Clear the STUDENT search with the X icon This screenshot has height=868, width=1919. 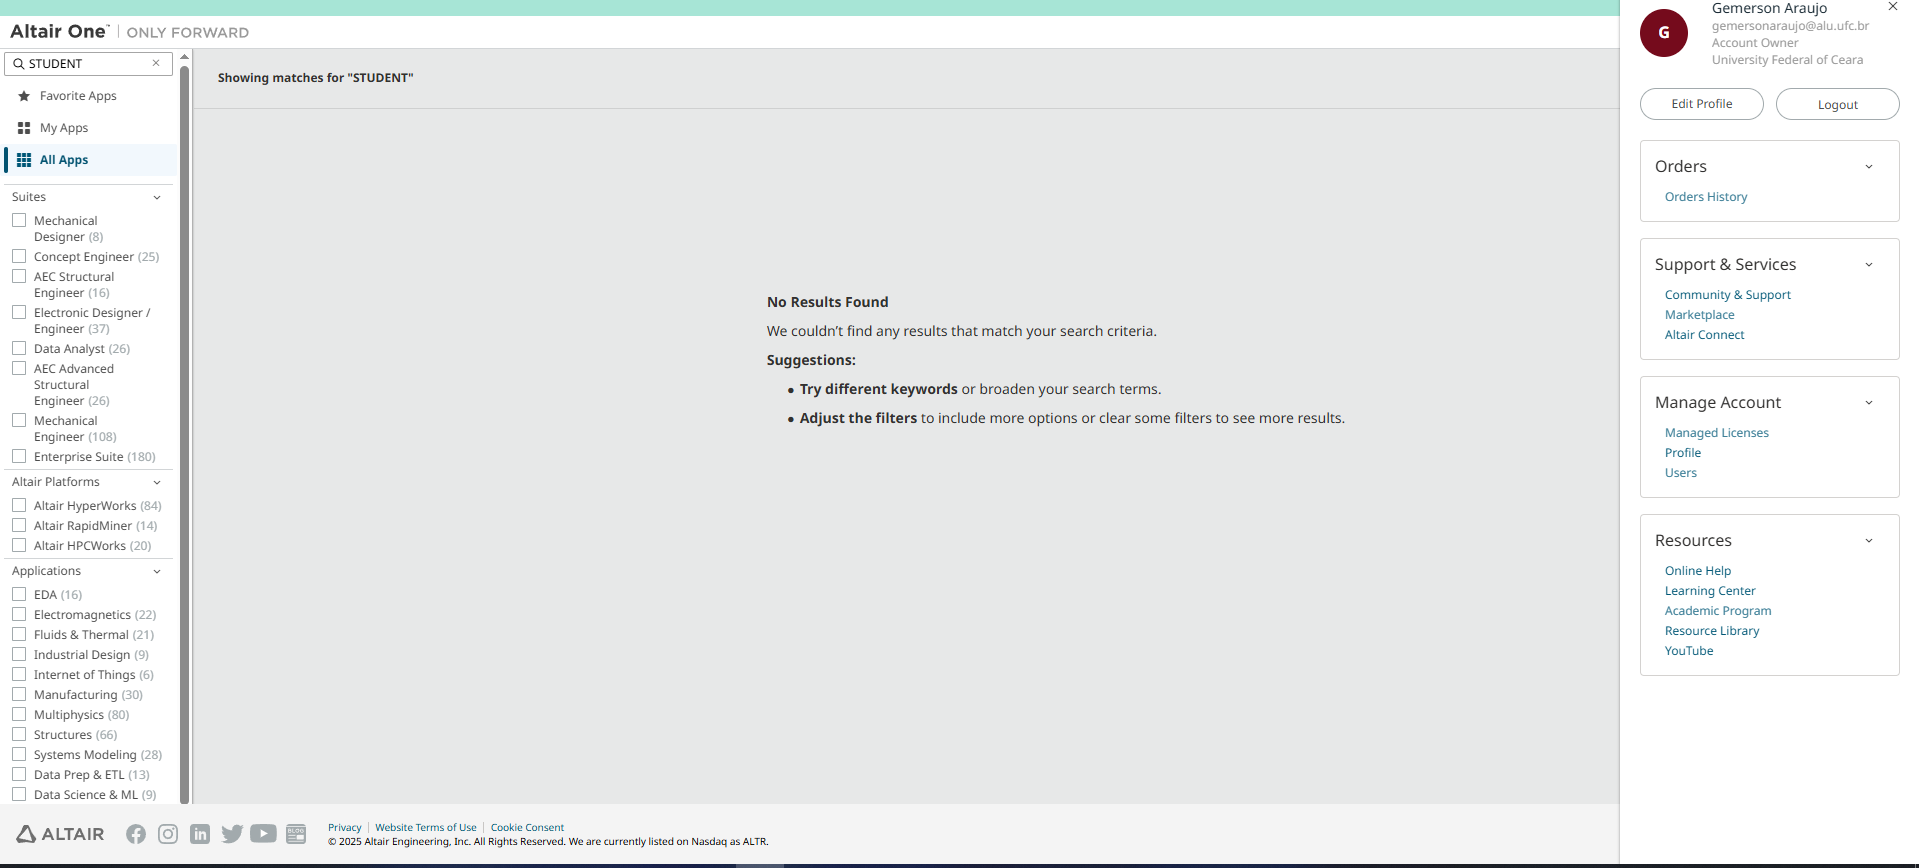[156, 63]
